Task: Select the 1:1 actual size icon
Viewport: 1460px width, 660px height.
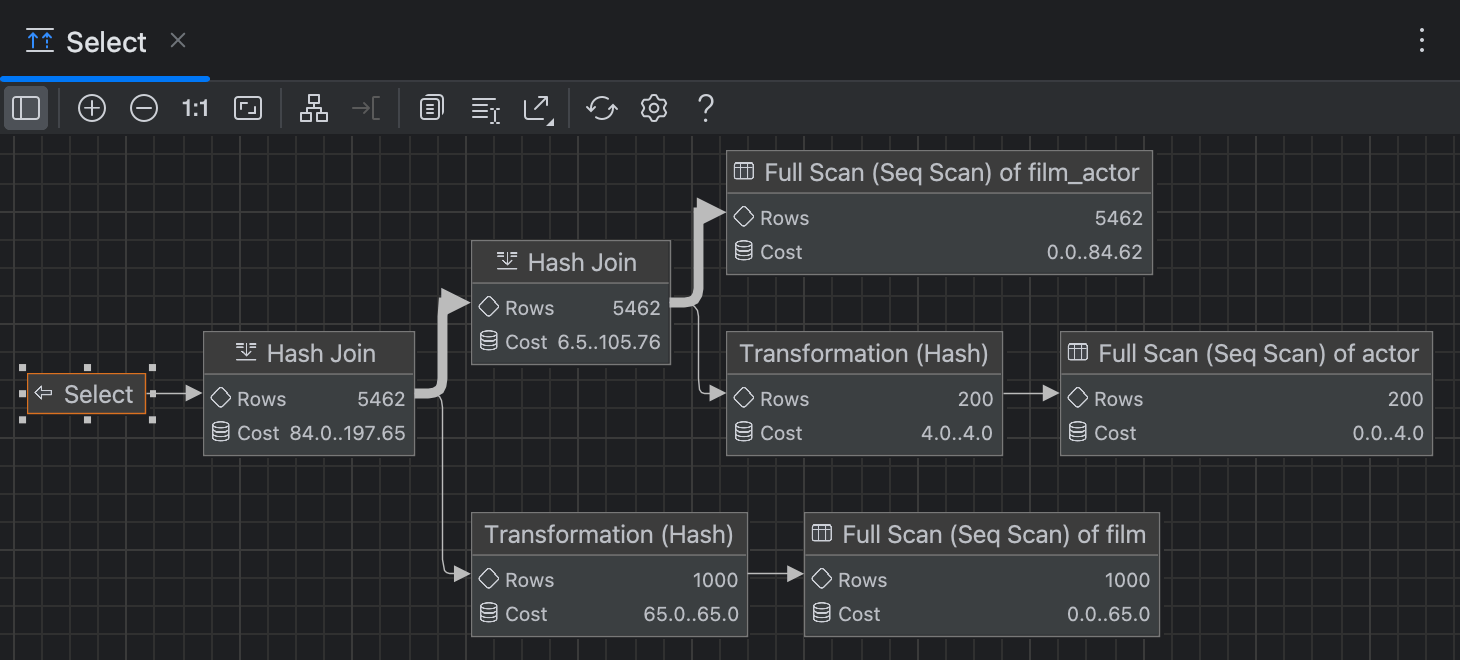Action: (x=194, y=108)
